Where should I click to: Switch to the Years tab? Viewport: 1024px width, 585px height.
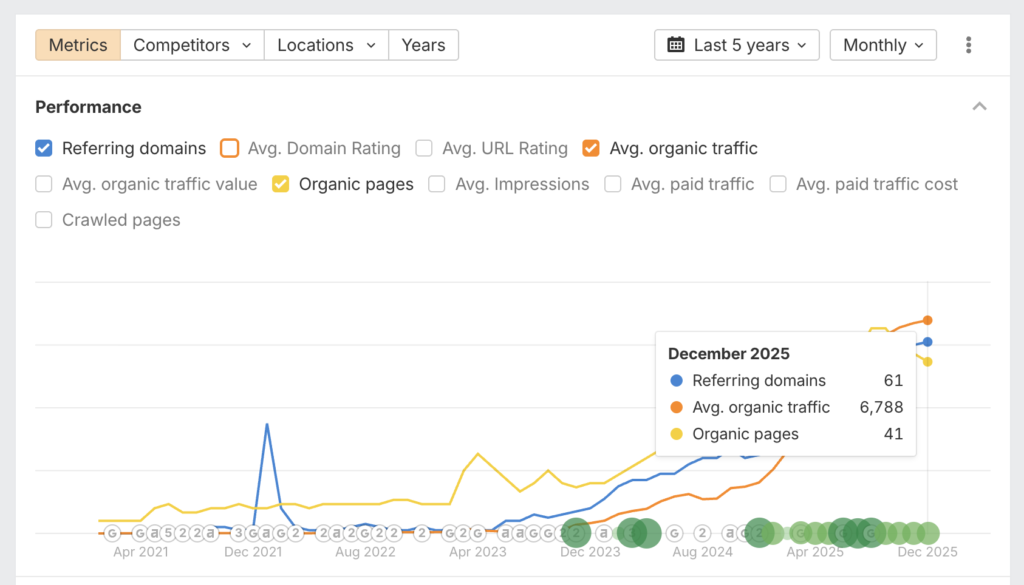pyautogui.click(x=423, y=45)
